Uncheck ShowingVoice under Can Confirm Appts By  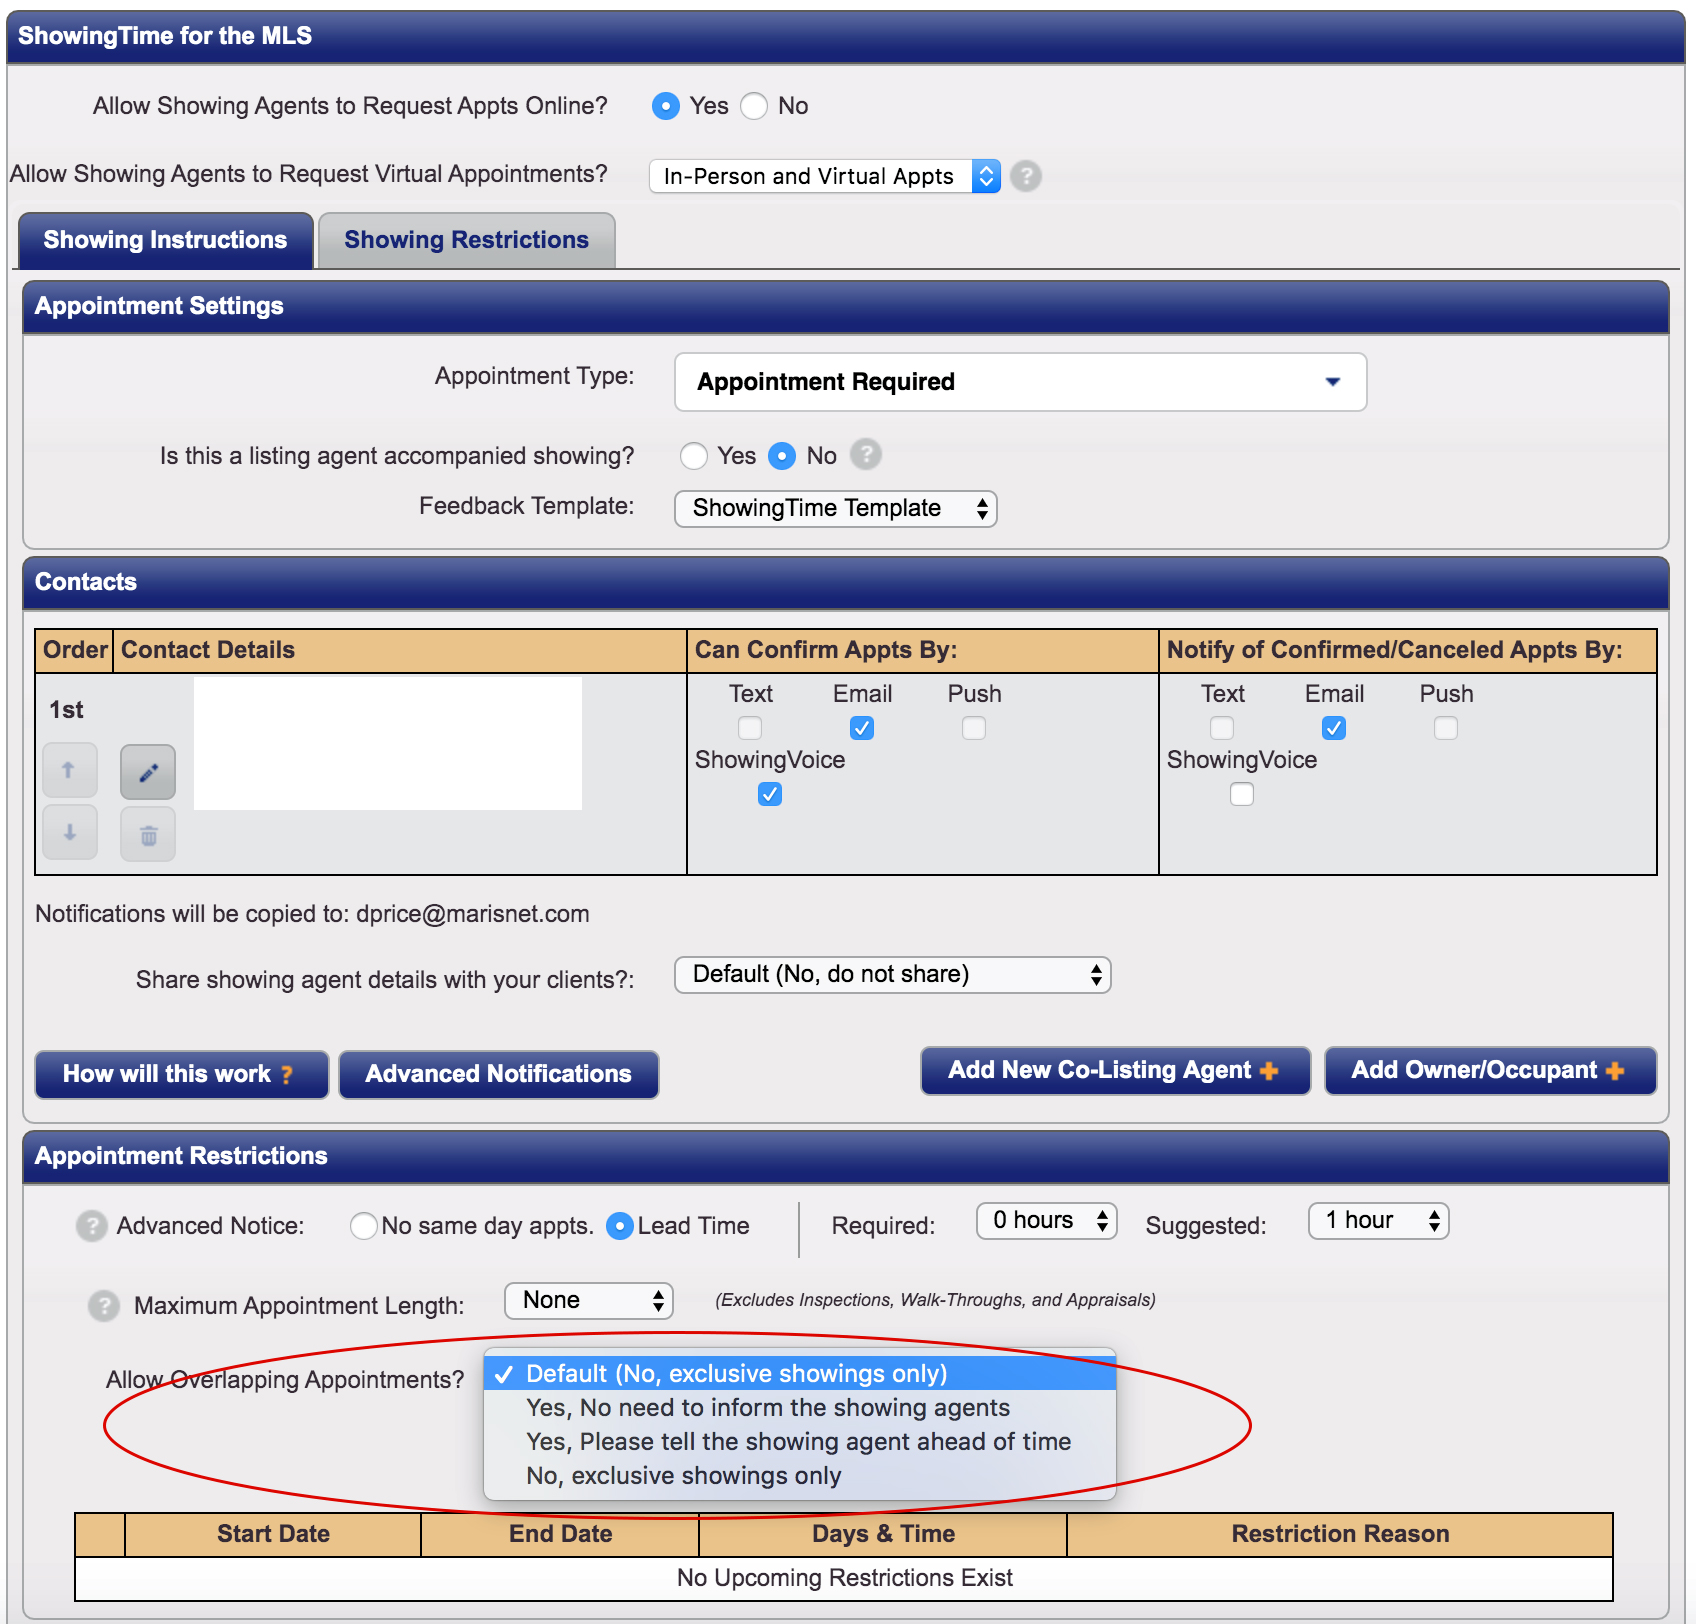click(770, 794)
